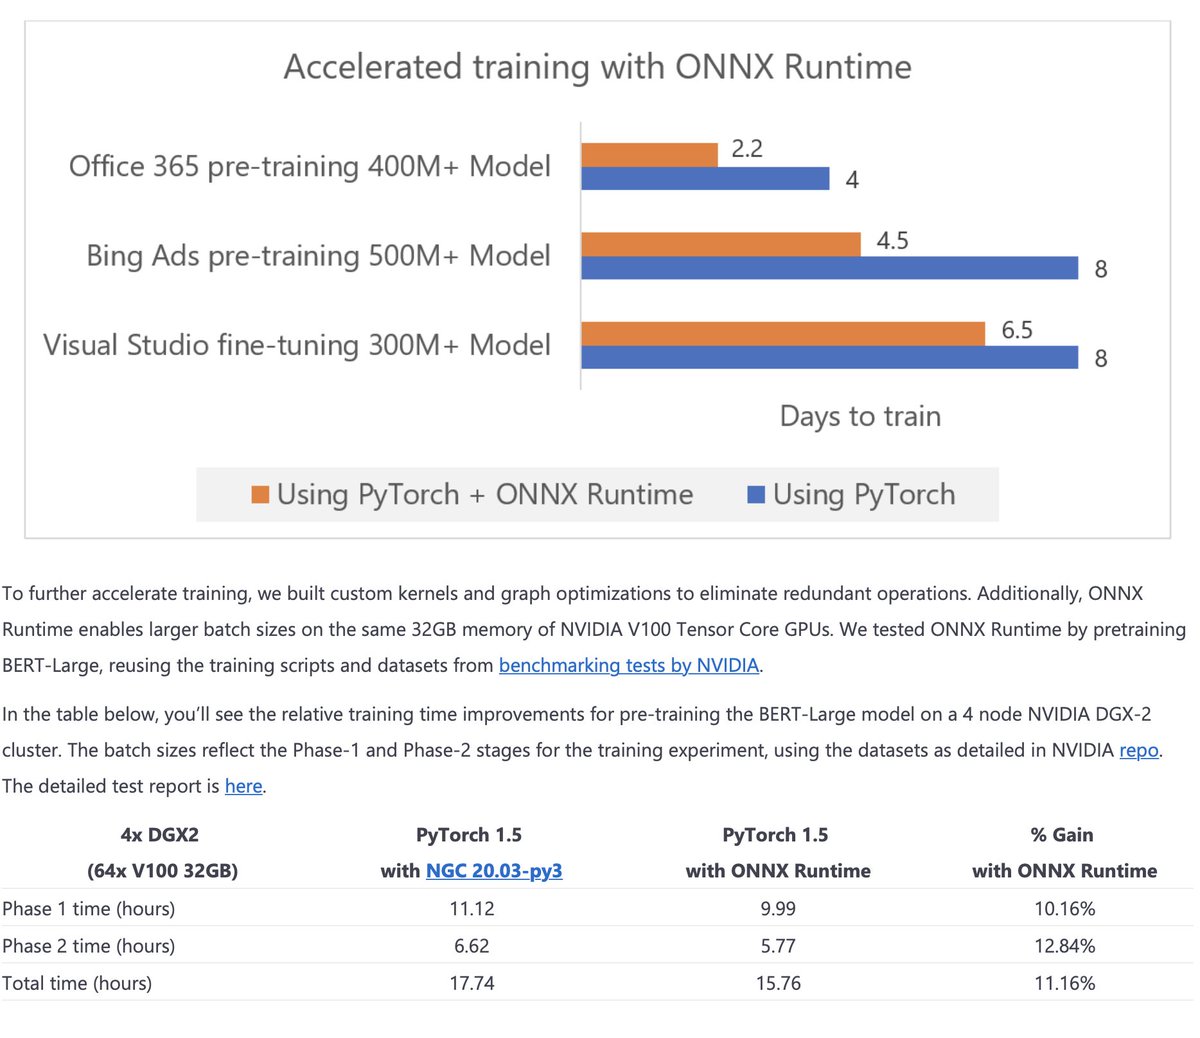Open the NVIDIA 'repo' link
The width and height of the screenshot is (1200, 1038).
[1139, 750]
